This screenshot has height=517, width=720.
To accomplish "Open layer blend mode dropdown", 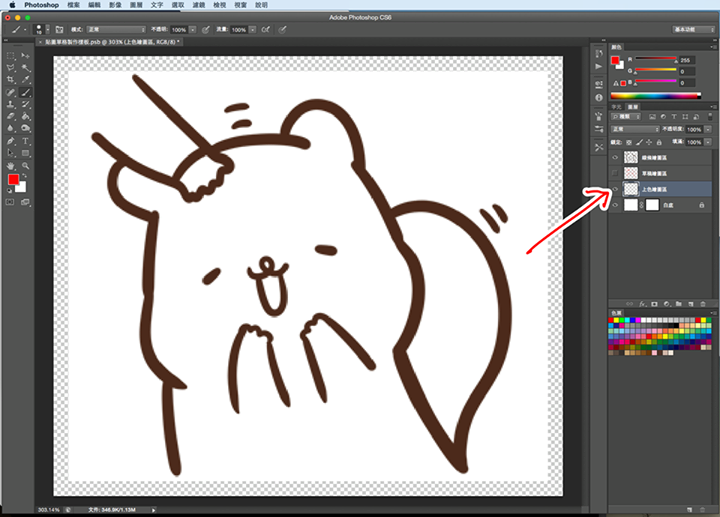I will (635, 129).
